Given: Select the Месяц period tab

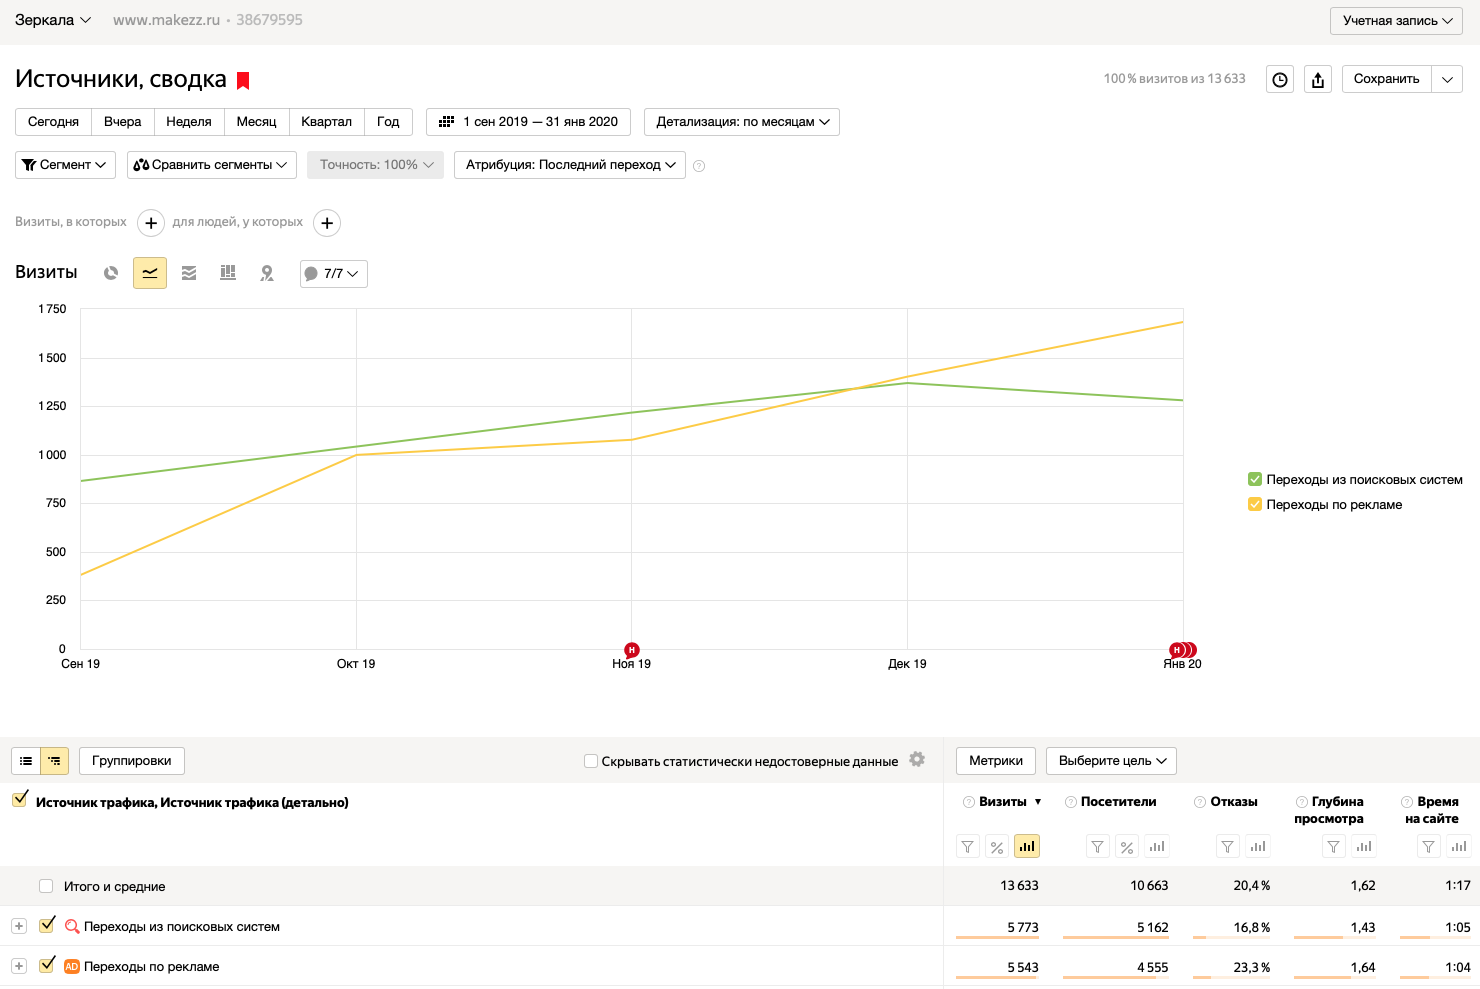Looking at the screenshot, I should point(257,122).
